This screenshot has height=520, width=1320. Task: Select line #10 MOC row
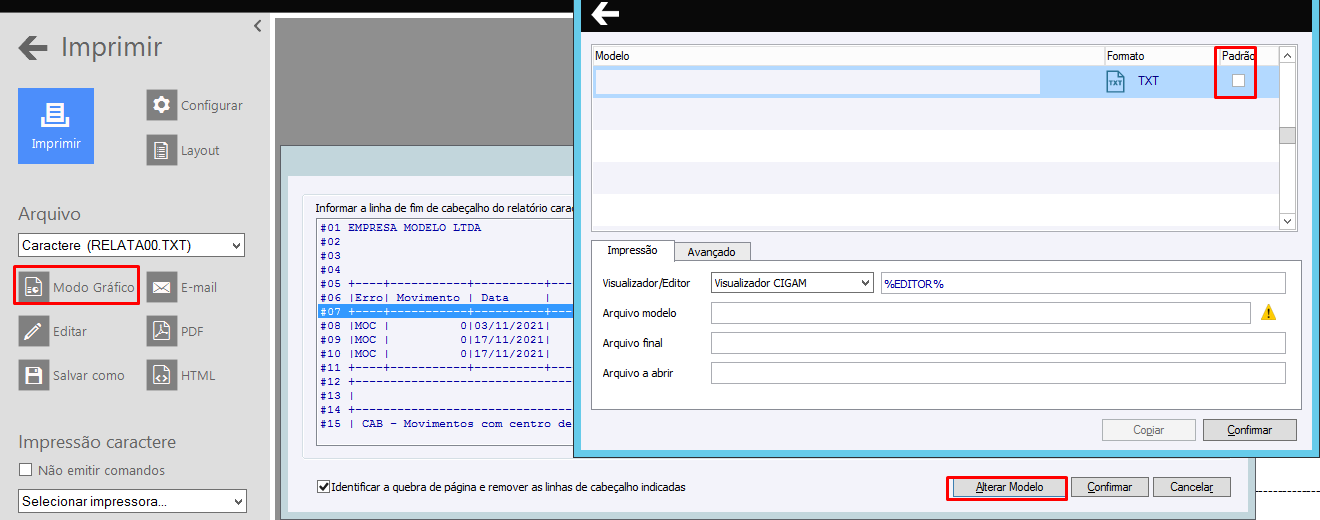pyautogui.click(x=443, y=353)
